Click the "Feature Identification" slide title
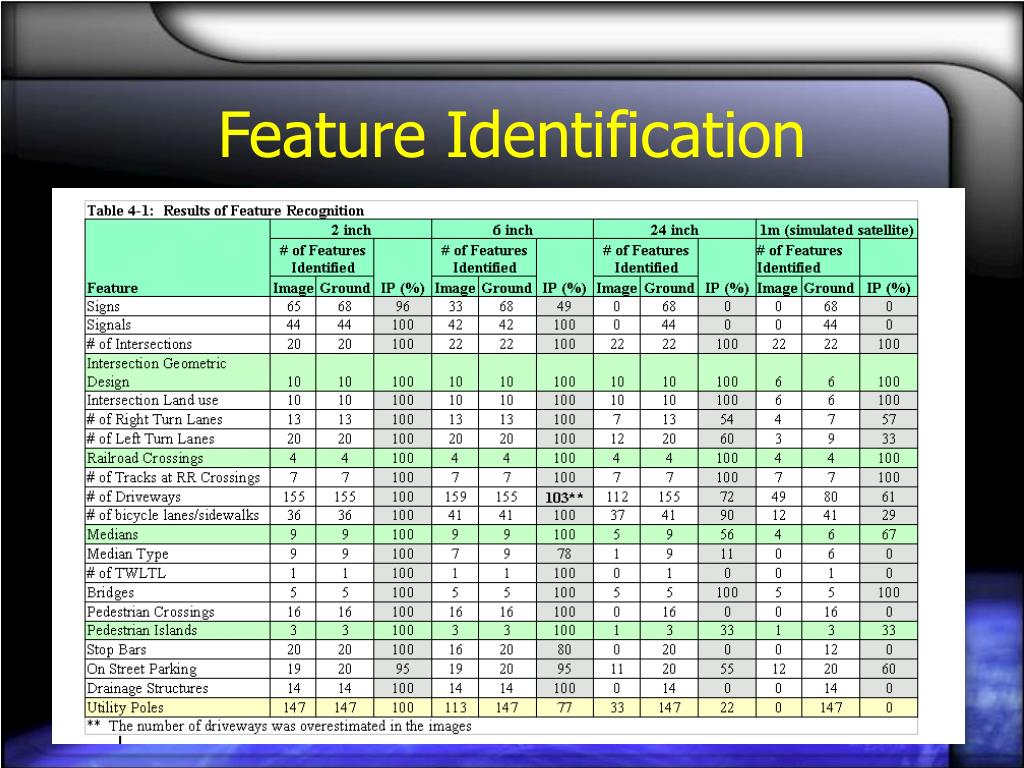The image size is (1024, 768). point(511,135)
